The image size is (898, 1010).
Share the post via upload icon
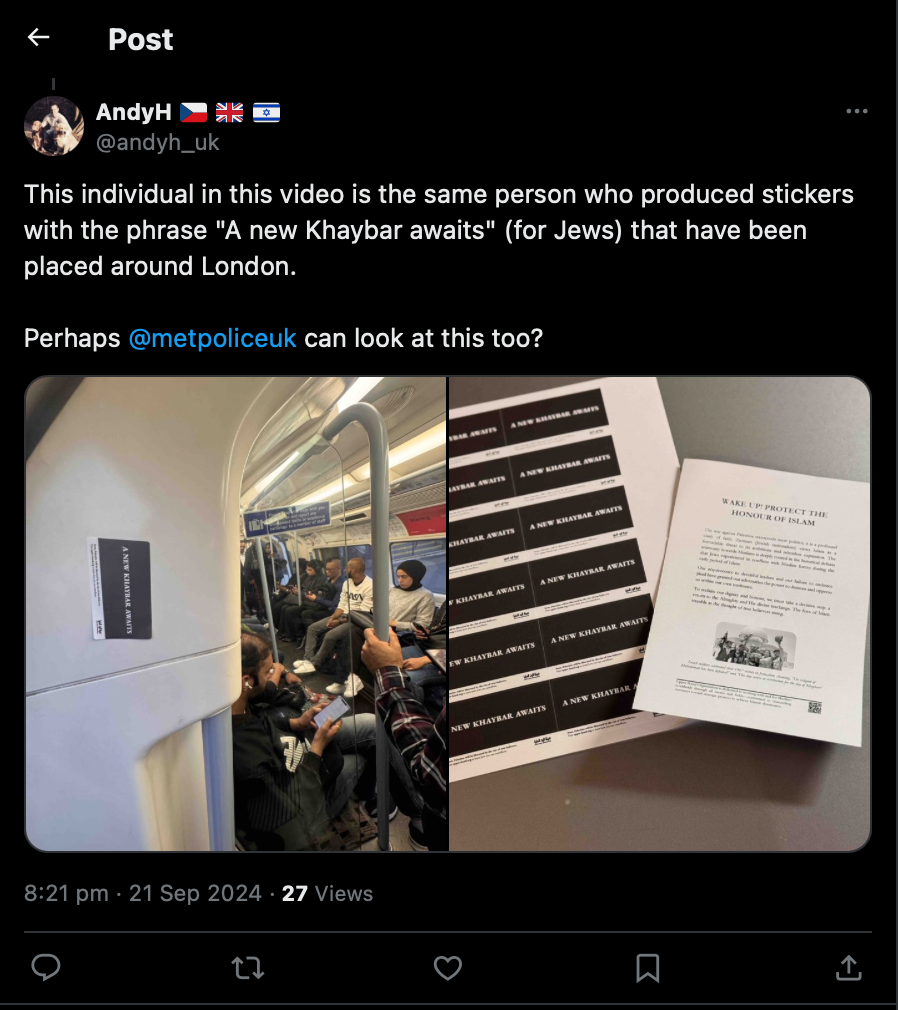tap(848, 967)
